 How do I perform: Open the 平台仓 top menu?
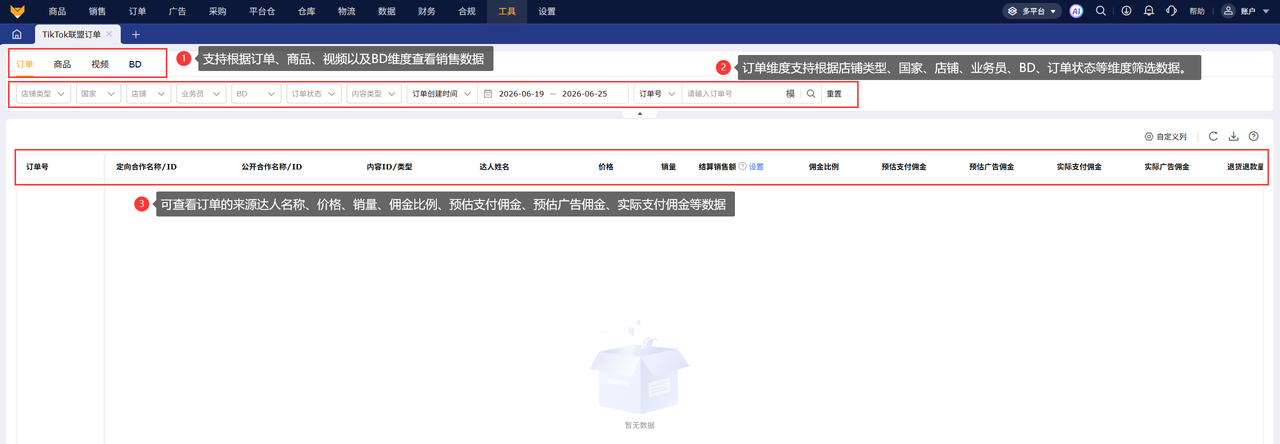[262, 11]
